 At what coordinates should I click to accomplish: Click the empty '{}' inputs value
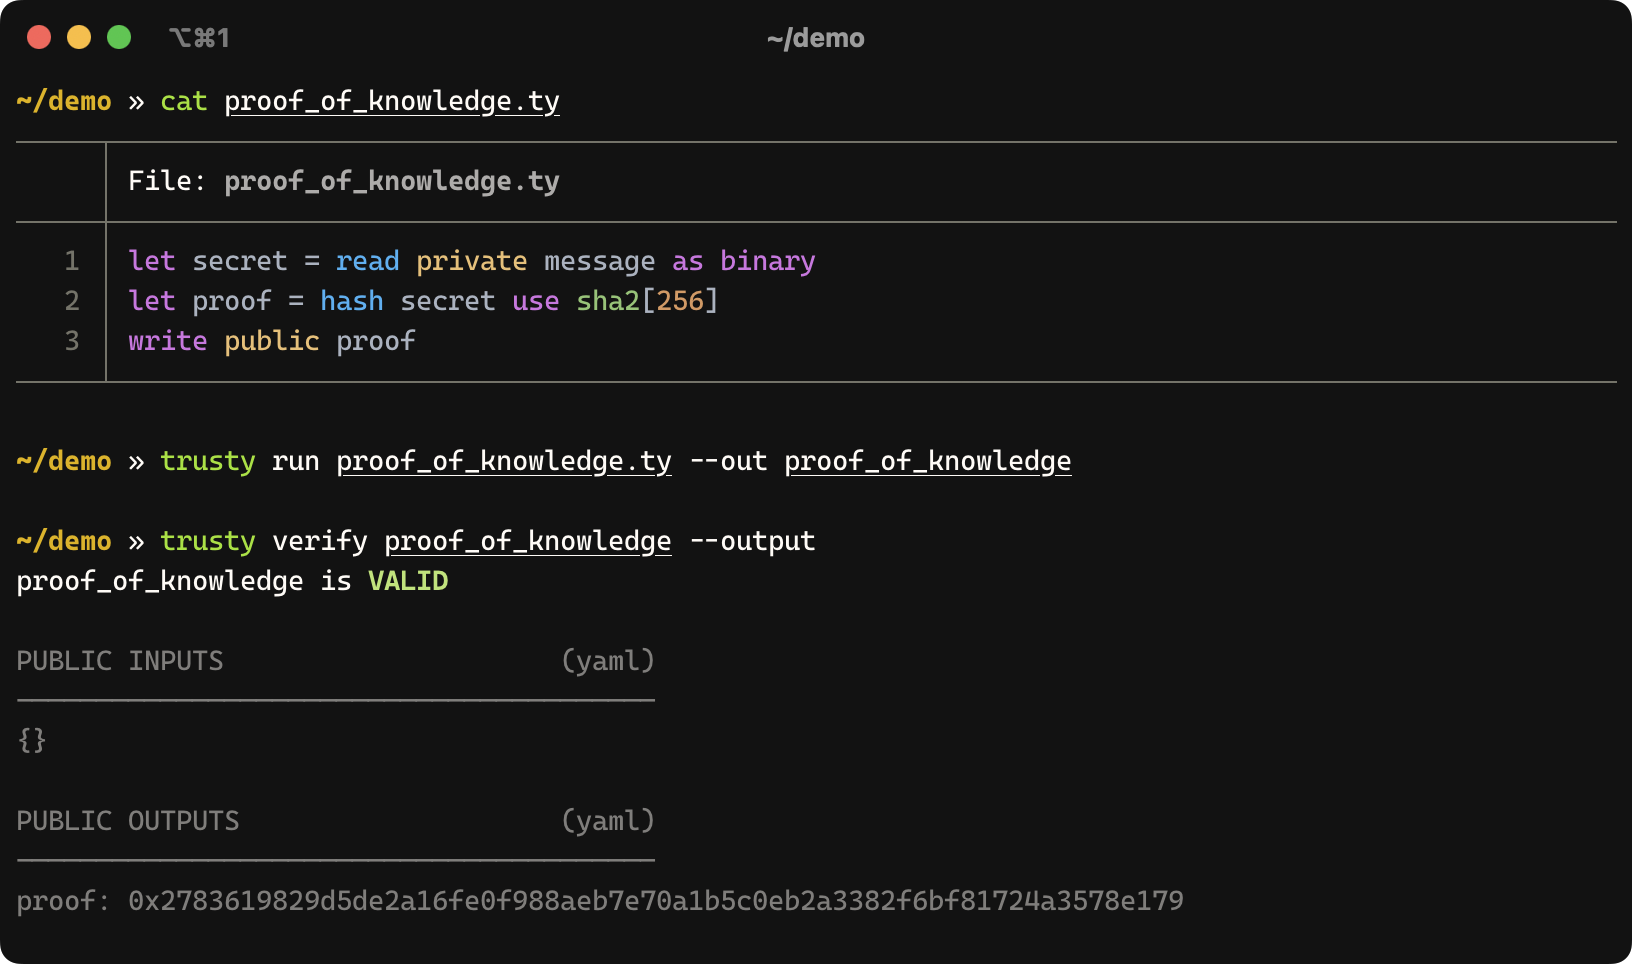32,741
